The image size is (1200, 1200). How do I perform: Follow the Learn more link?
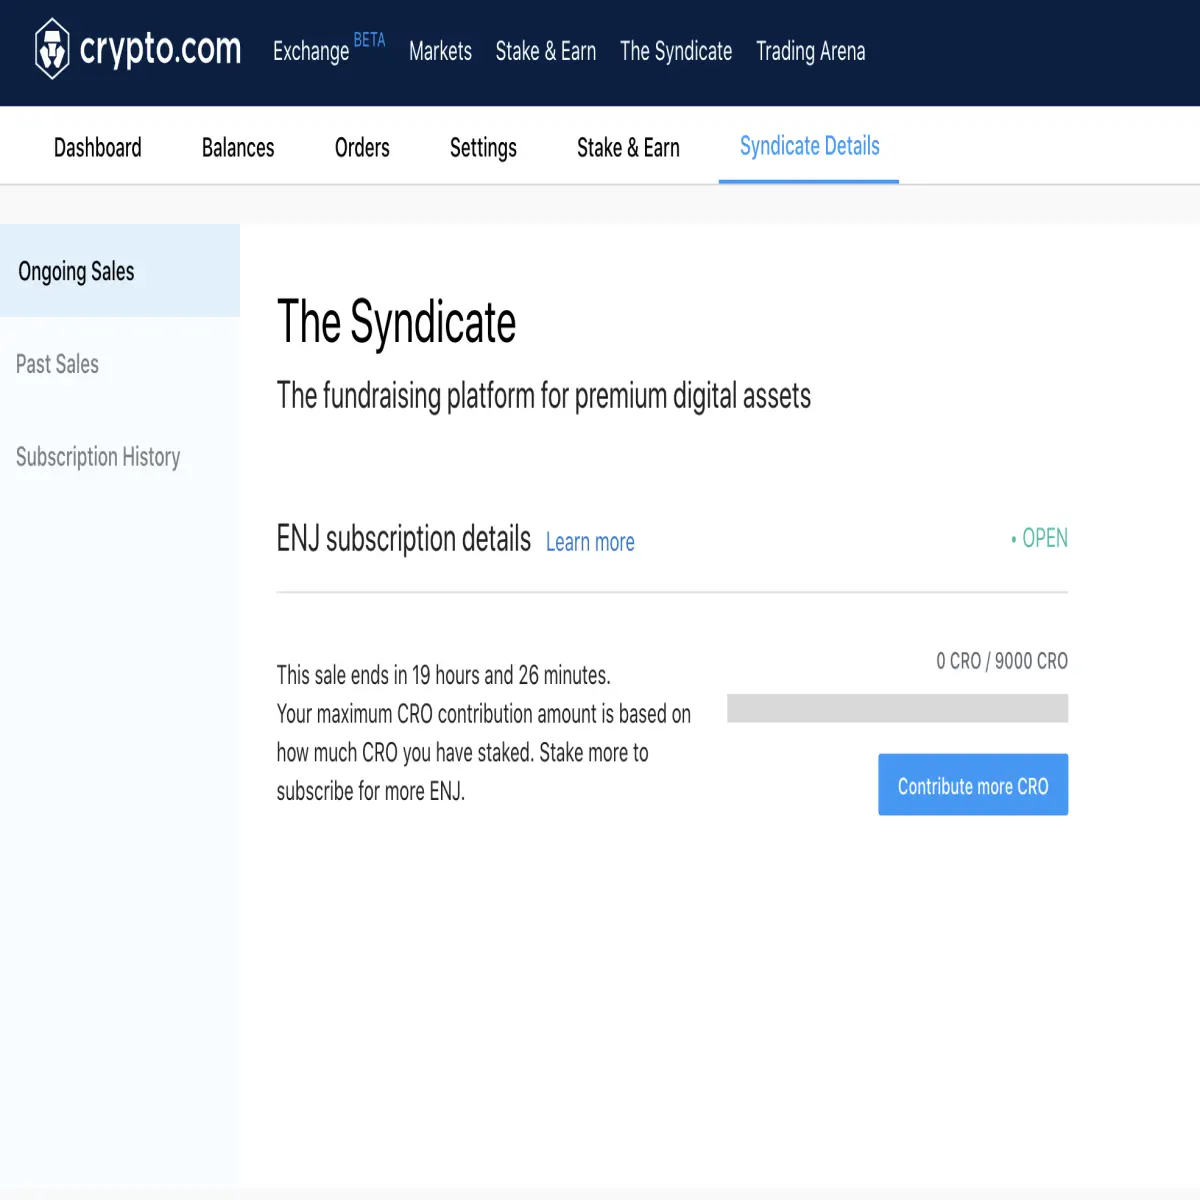pos(590,542)
